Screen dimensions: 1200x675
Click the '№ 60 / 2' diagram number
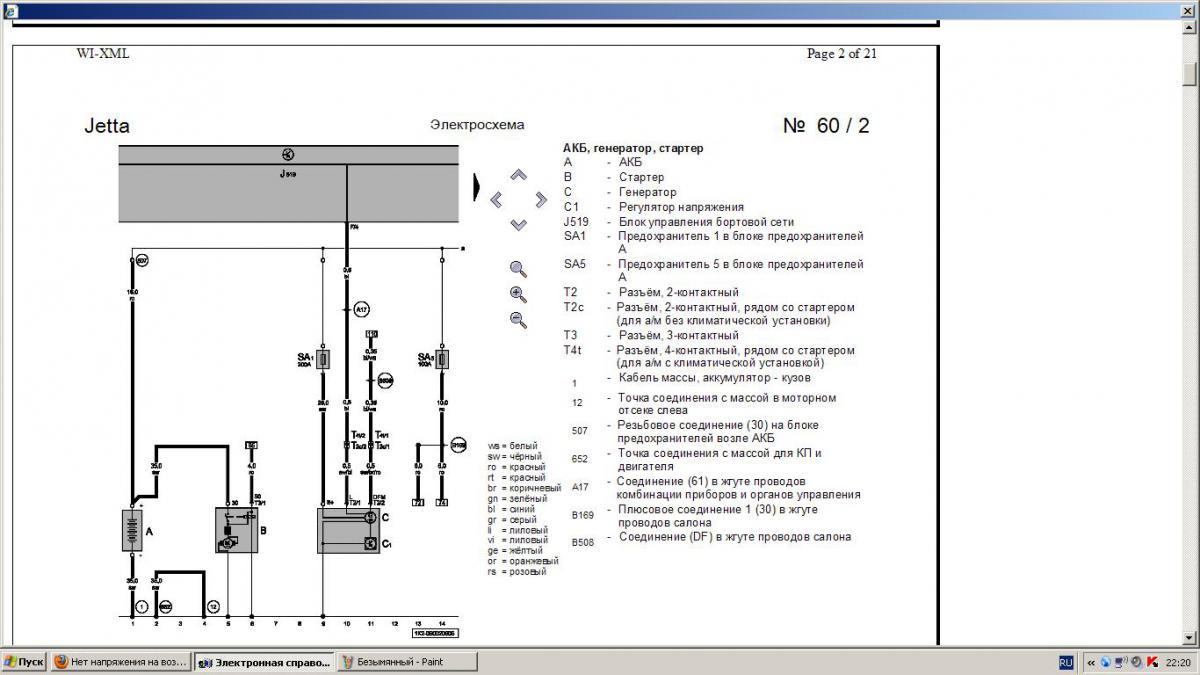(x=826, y=126)
